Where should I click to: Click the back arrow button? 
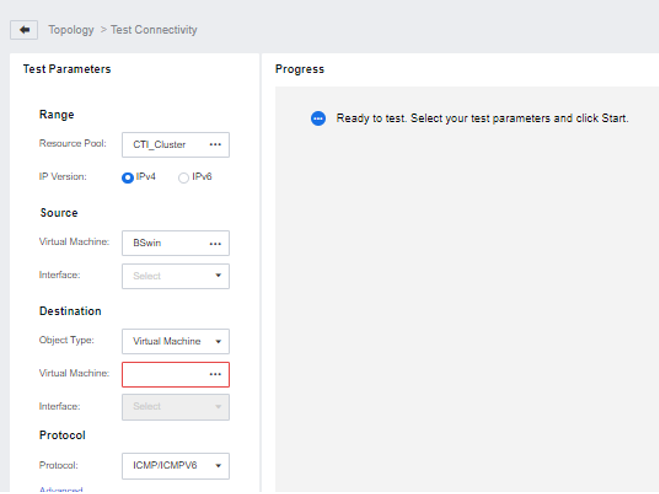(x=24, y=30)
